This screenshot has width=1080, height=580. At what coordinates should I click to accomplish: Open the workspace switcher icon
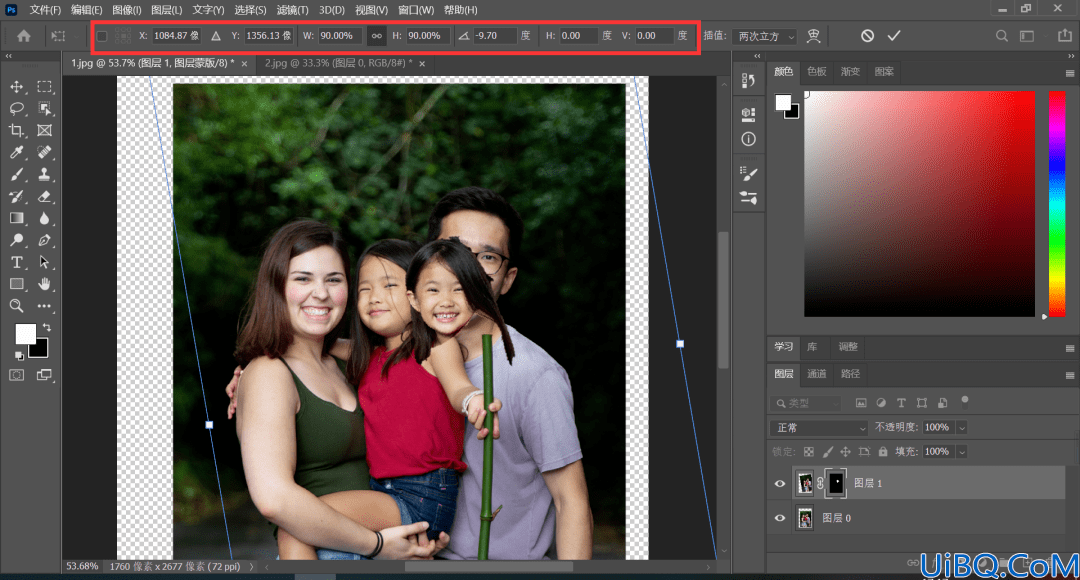click(x=1027, y=36)
